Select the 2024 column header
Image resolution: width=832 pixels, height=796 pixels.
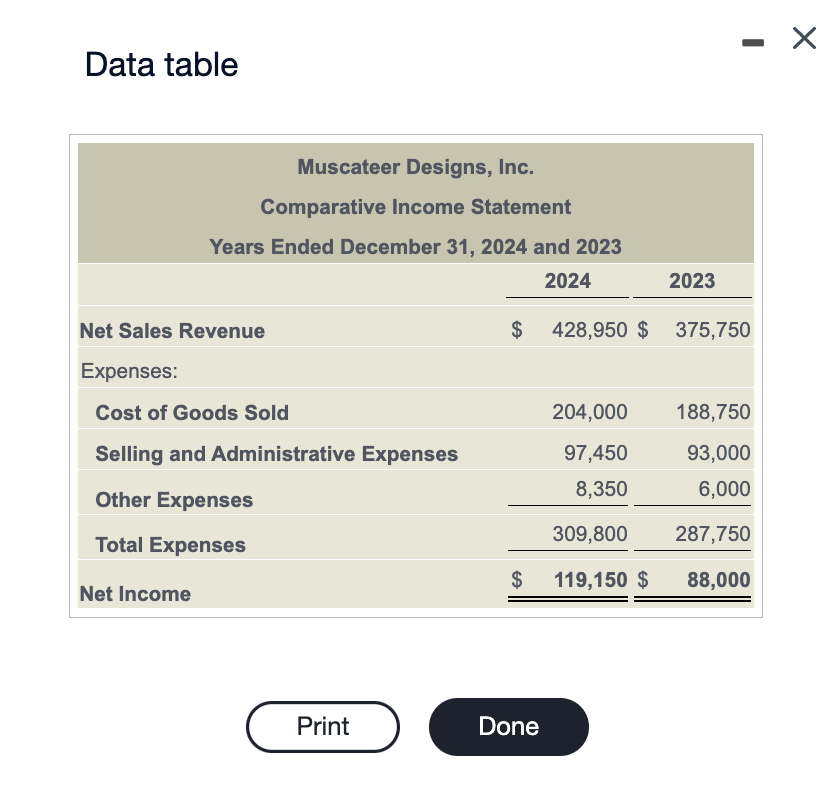[x=567, y=281]
